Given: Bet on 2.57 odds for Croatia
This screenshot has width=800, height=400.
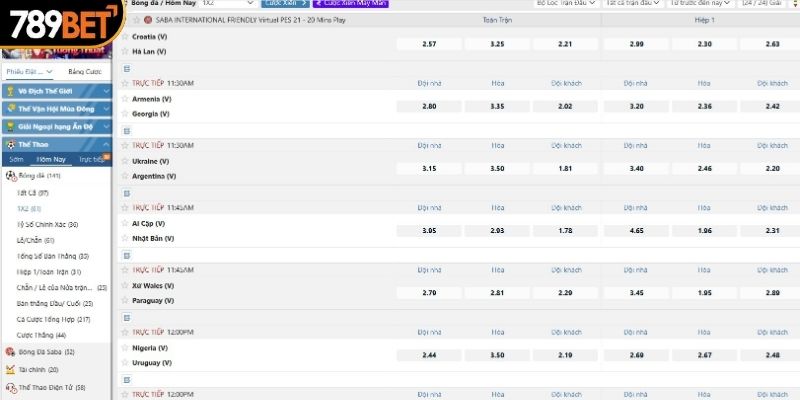Looking at the screenshot, I should coord(429,44).
